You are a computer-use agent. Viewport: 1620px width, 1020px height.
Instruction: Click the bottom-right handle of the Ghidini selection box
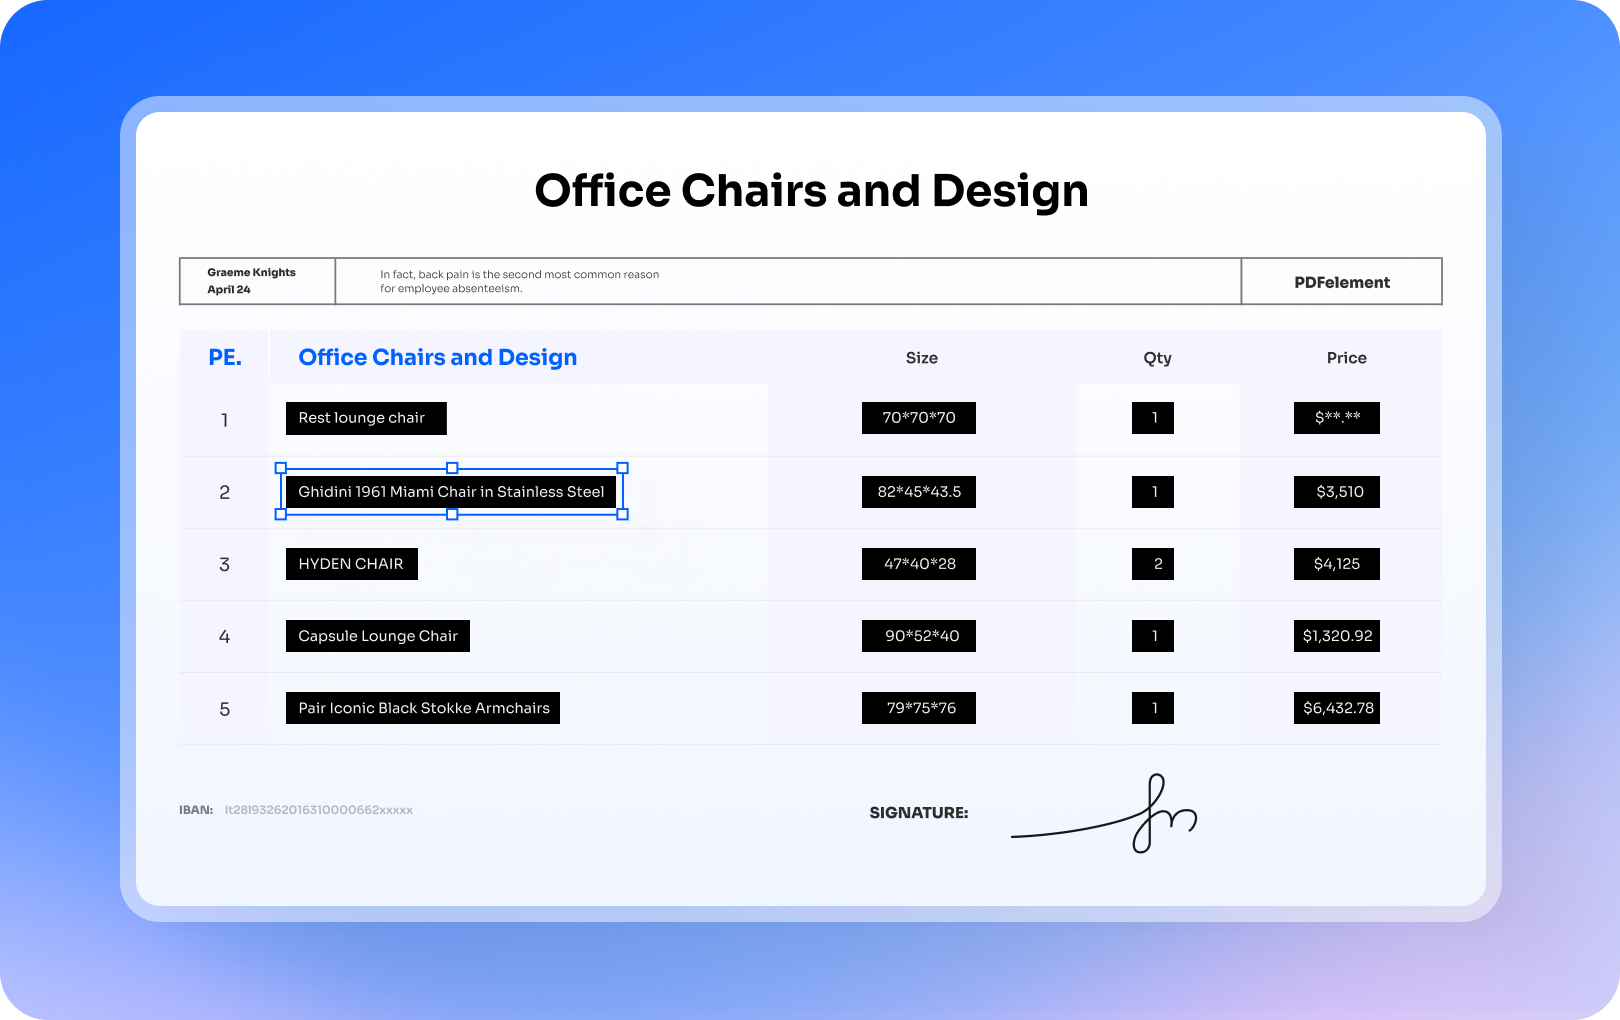pyautogui.click(x=623, y=514)
